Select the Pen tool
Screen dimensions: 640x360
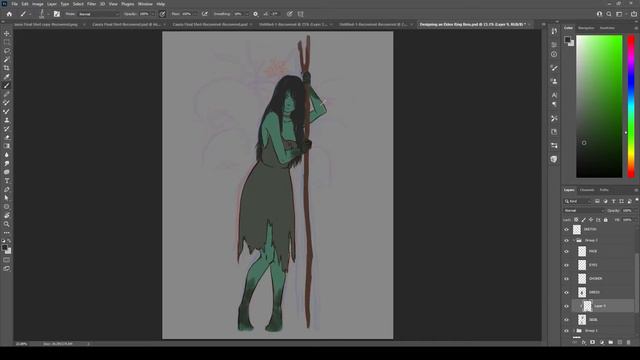pyautogui.click(x=7, y=190)
